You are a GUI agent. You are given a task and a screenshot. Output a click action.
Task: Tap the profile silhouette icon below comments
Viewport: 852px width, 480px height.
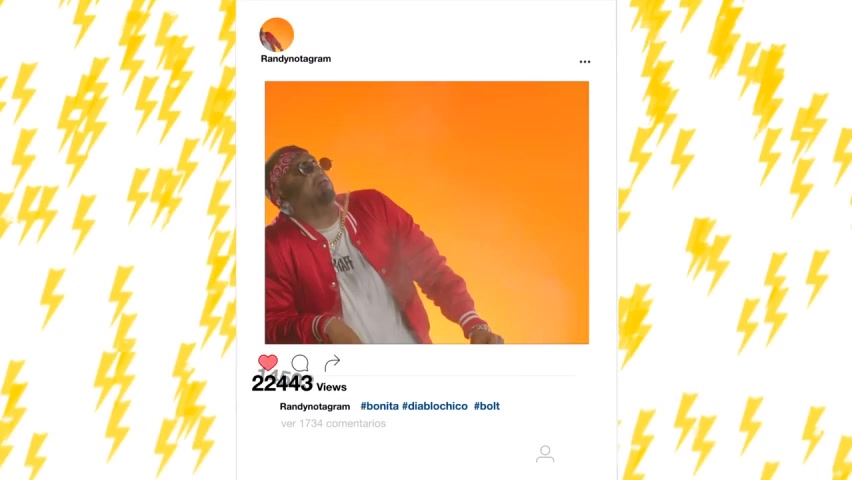tap(545, 454)
